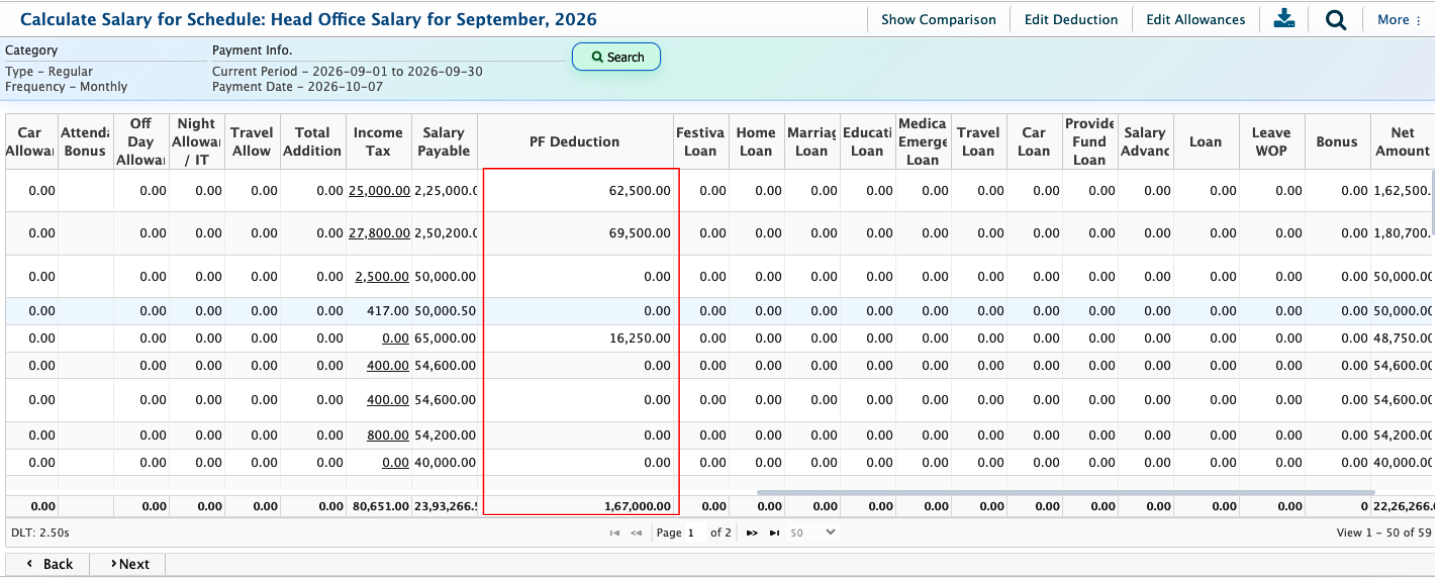1435x578 pixels.
Task: Jump to the next page using pager arrow
Action: pyautogui.click(x=752, y=533)
